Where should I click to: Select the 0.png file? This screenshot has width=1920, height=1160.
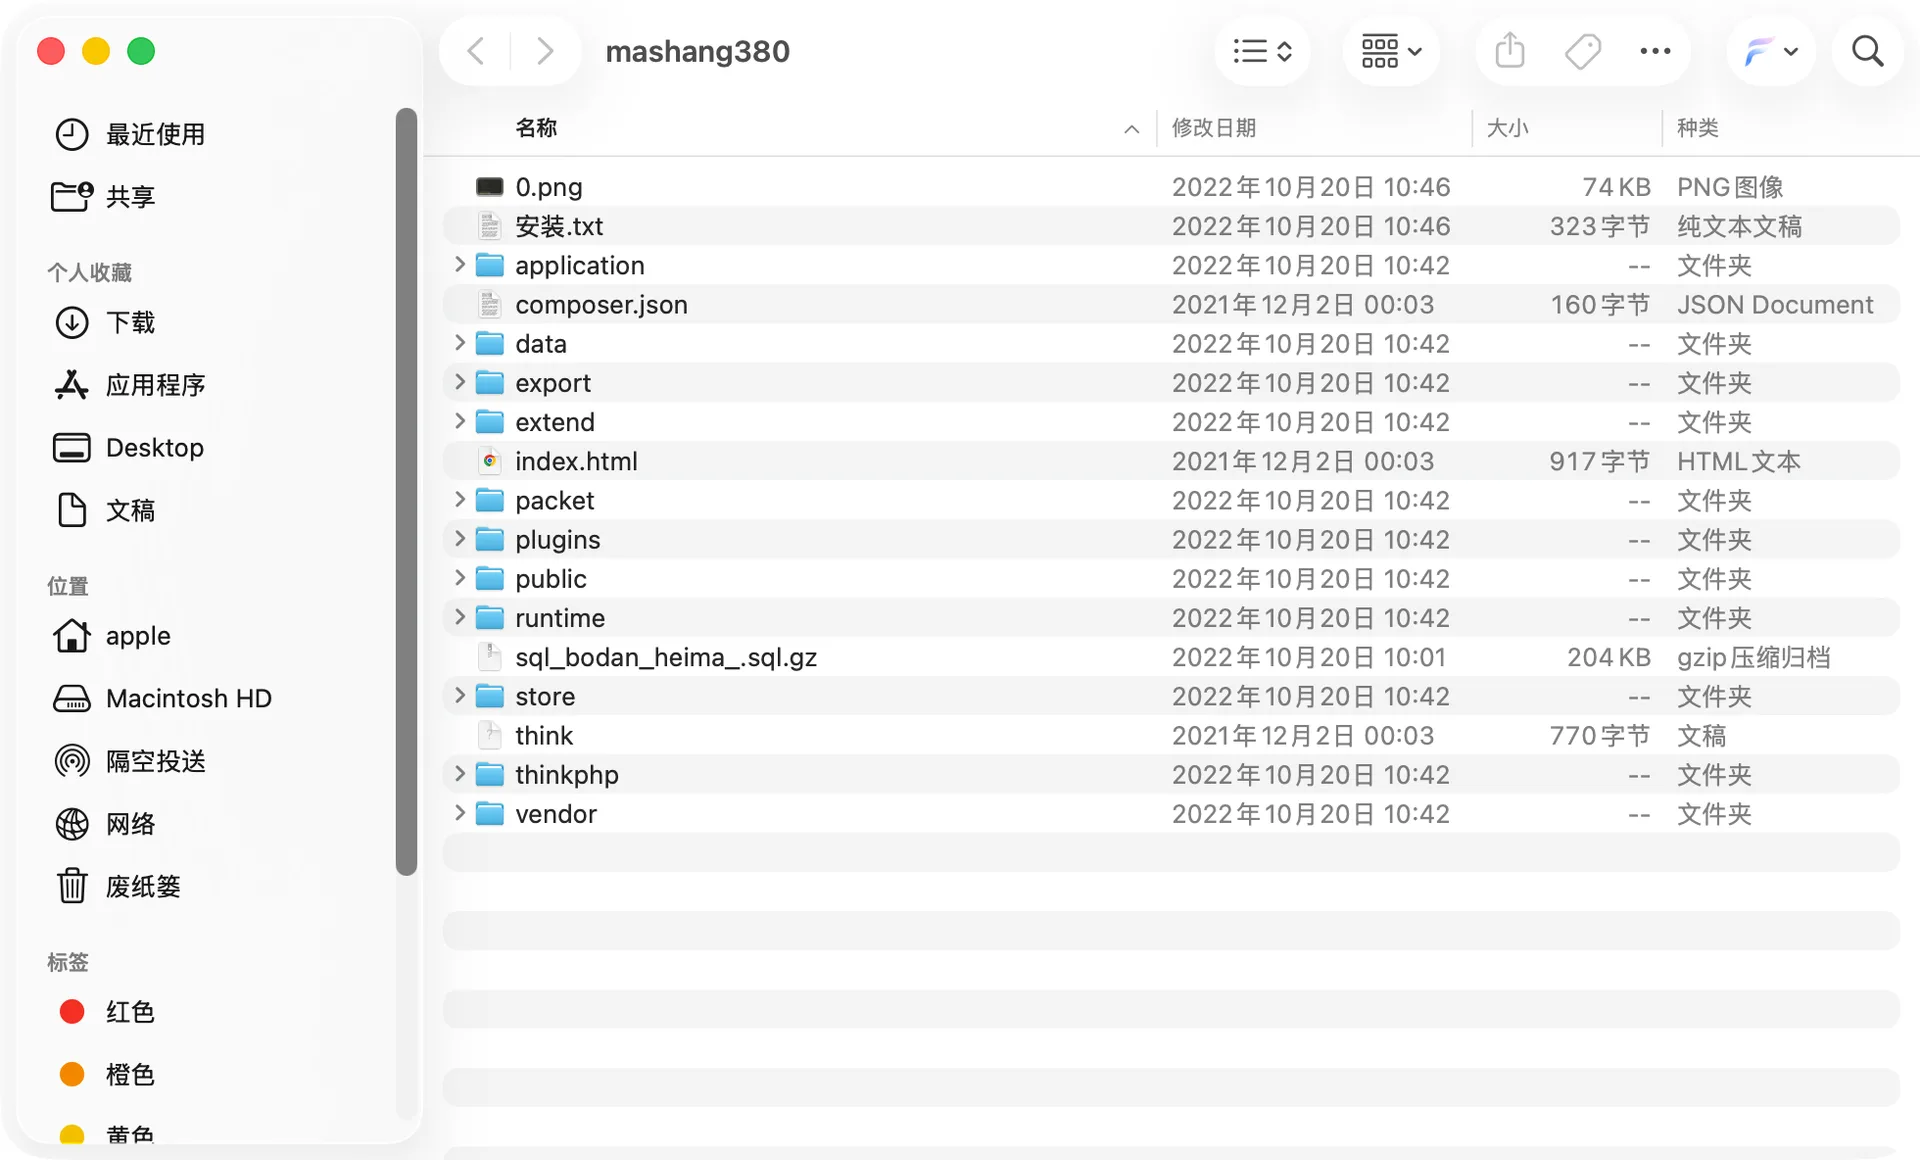point(1171,186)
